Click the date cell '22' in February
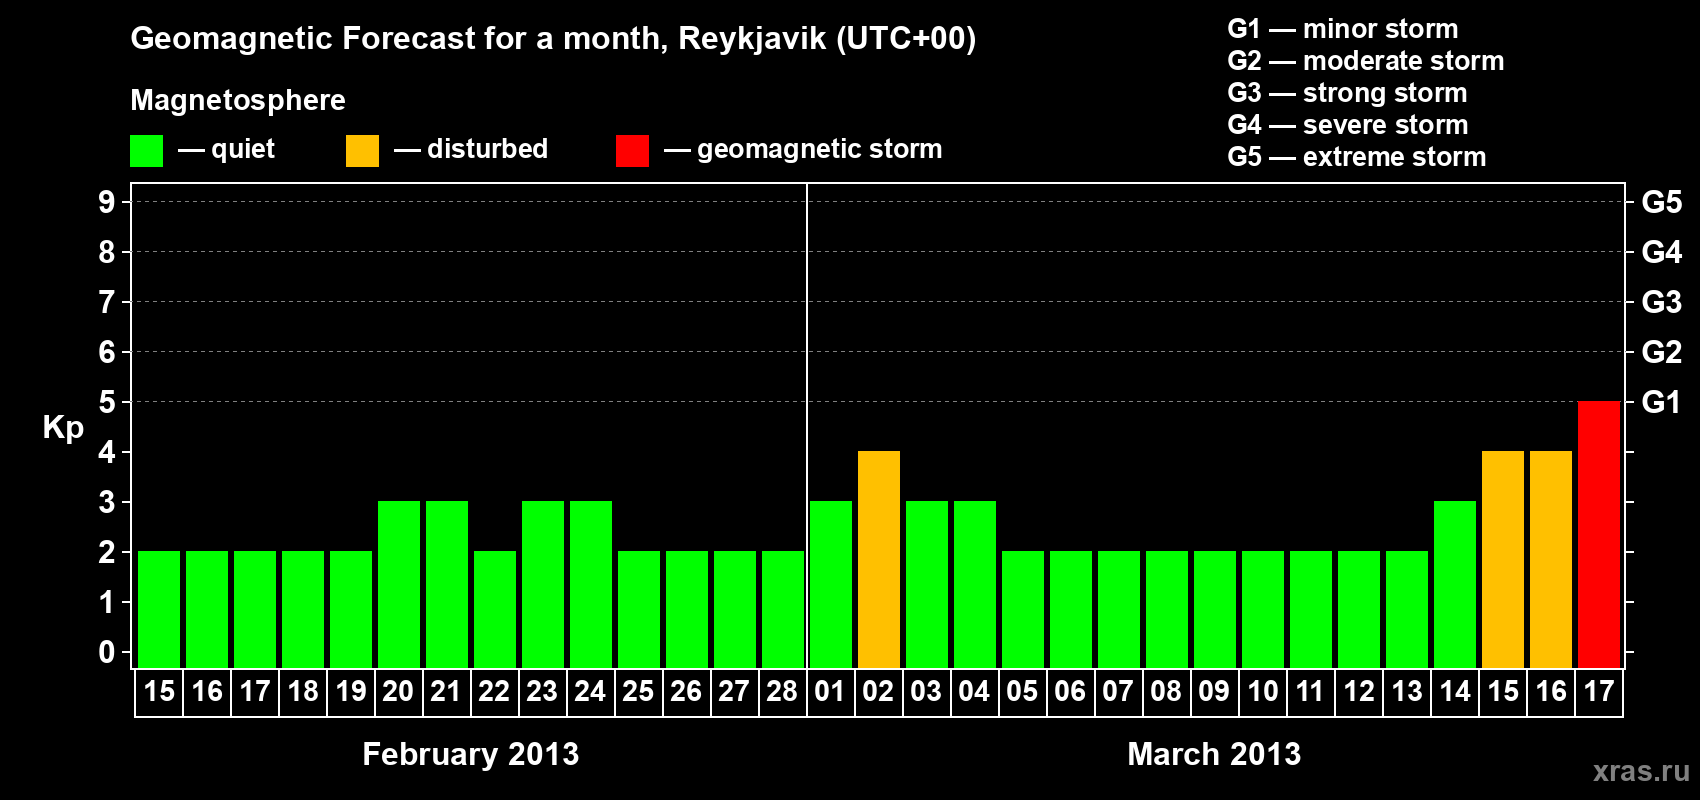This screenshot has width=1700, height=800. click(494, 692)
